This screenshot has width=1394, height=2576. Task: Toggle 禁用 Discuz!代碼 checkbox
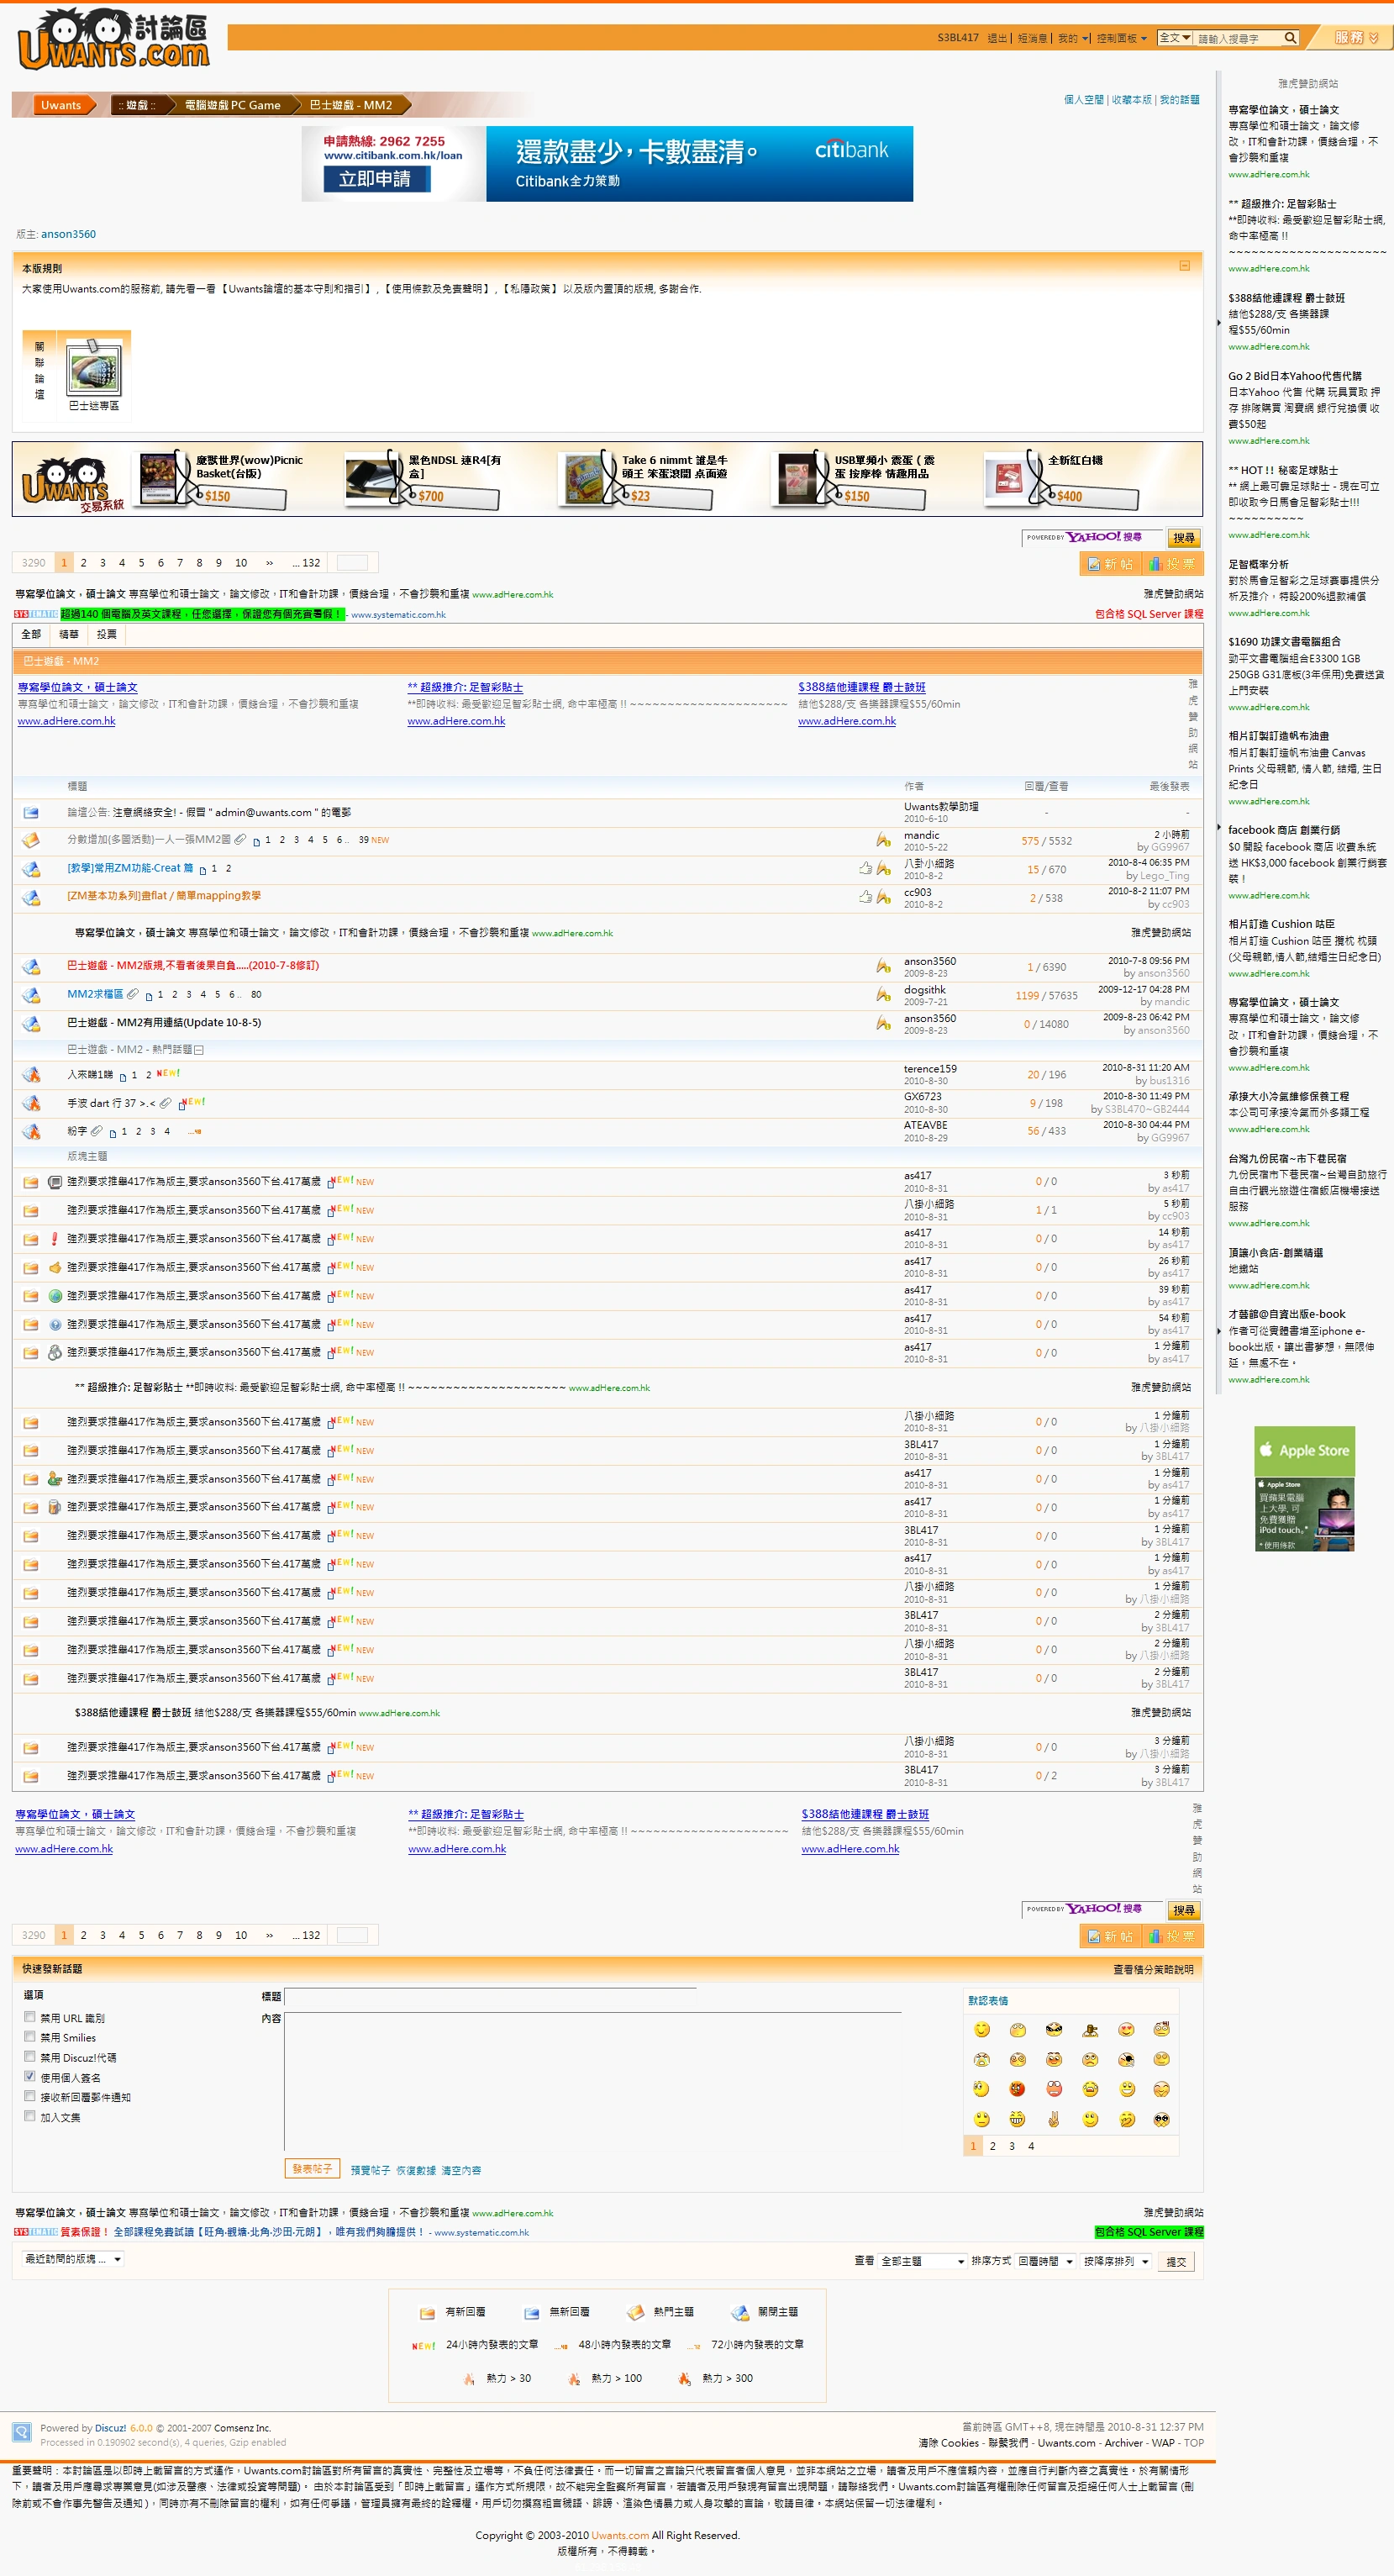[x=30, y=2057]
